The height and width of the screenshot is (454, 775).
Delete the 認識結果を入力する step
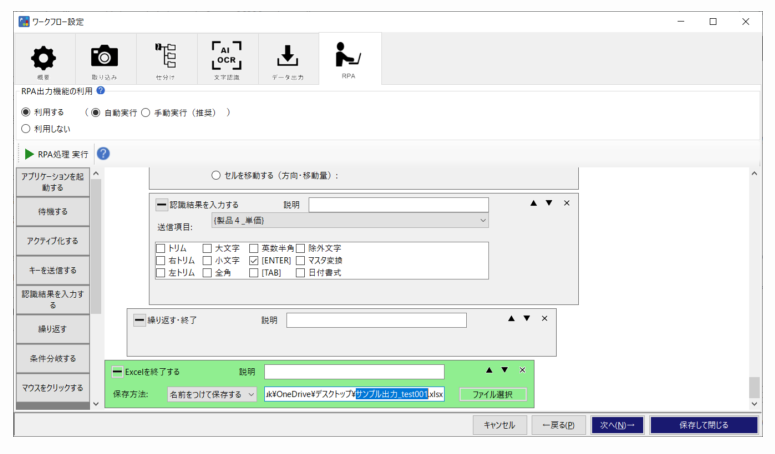566,203
